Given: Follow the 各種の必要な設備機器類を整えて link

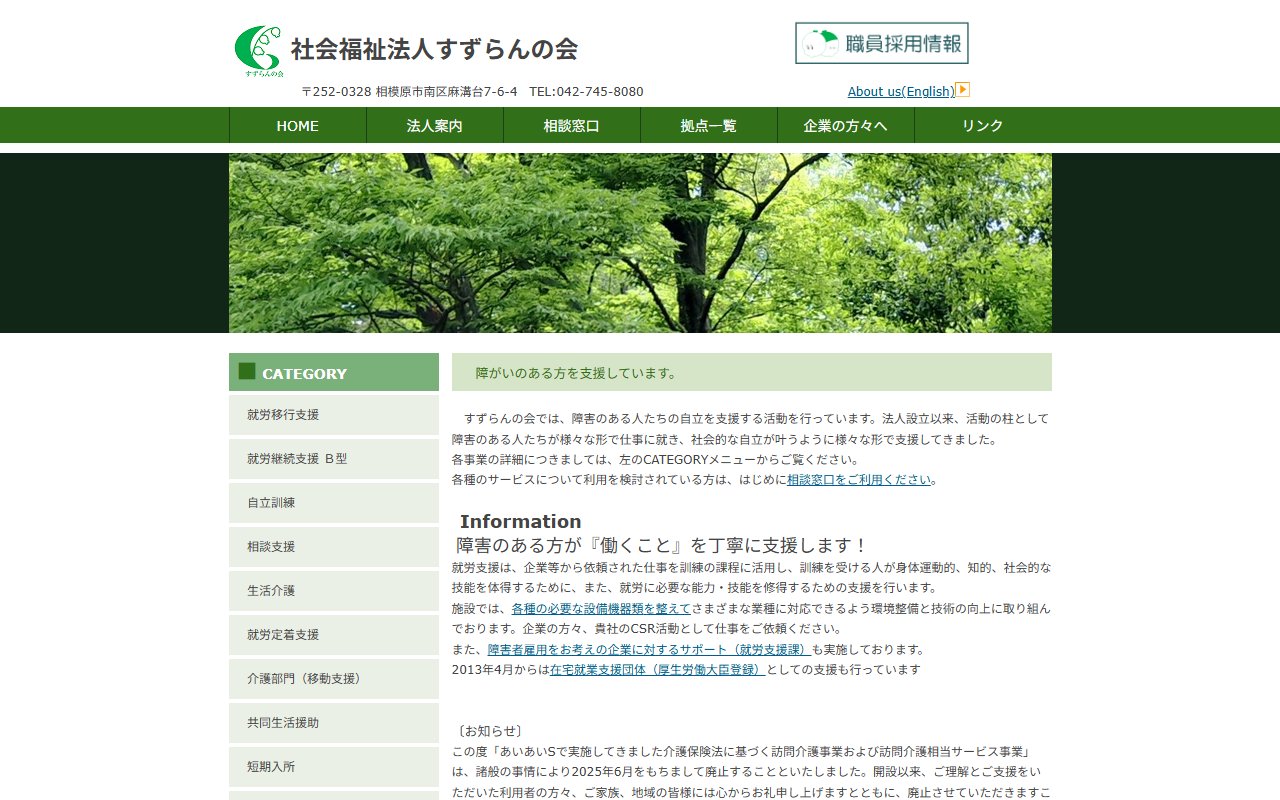Looking at the screenshot, I should click(x=601, y=608).
